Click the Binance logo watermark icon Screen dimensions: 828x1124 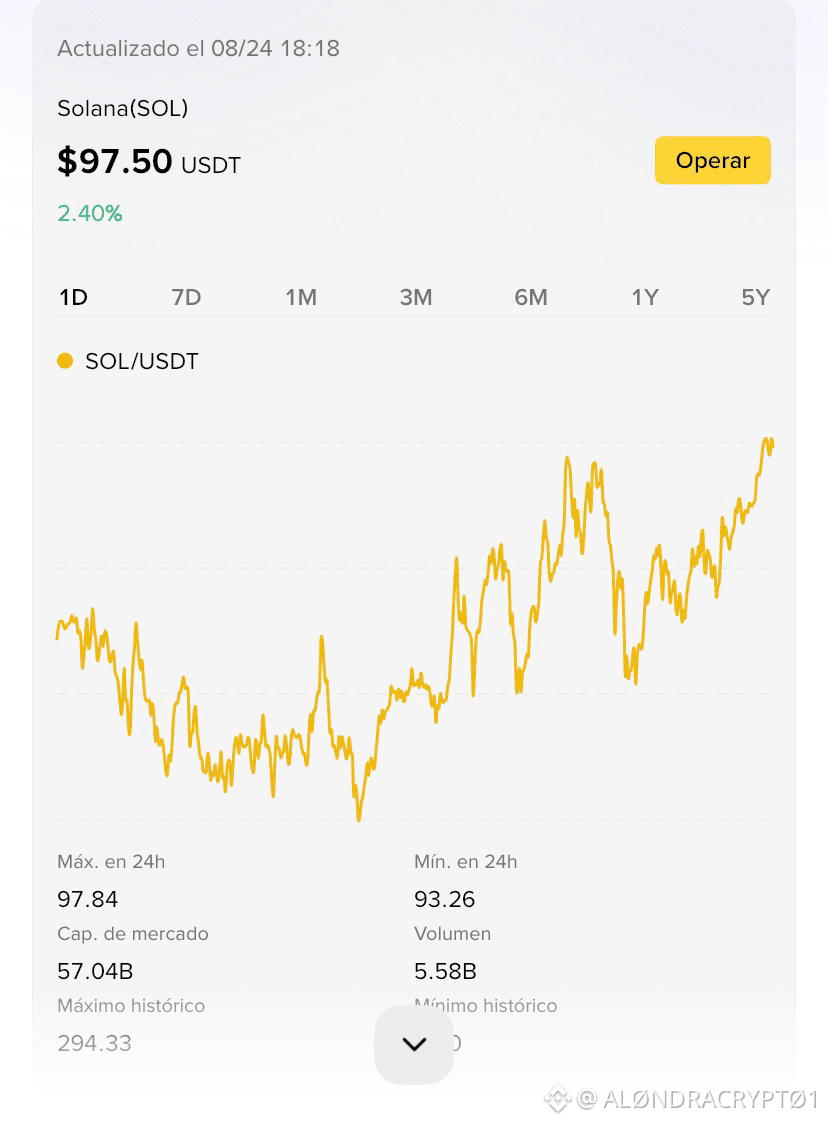coord(557,1098)
